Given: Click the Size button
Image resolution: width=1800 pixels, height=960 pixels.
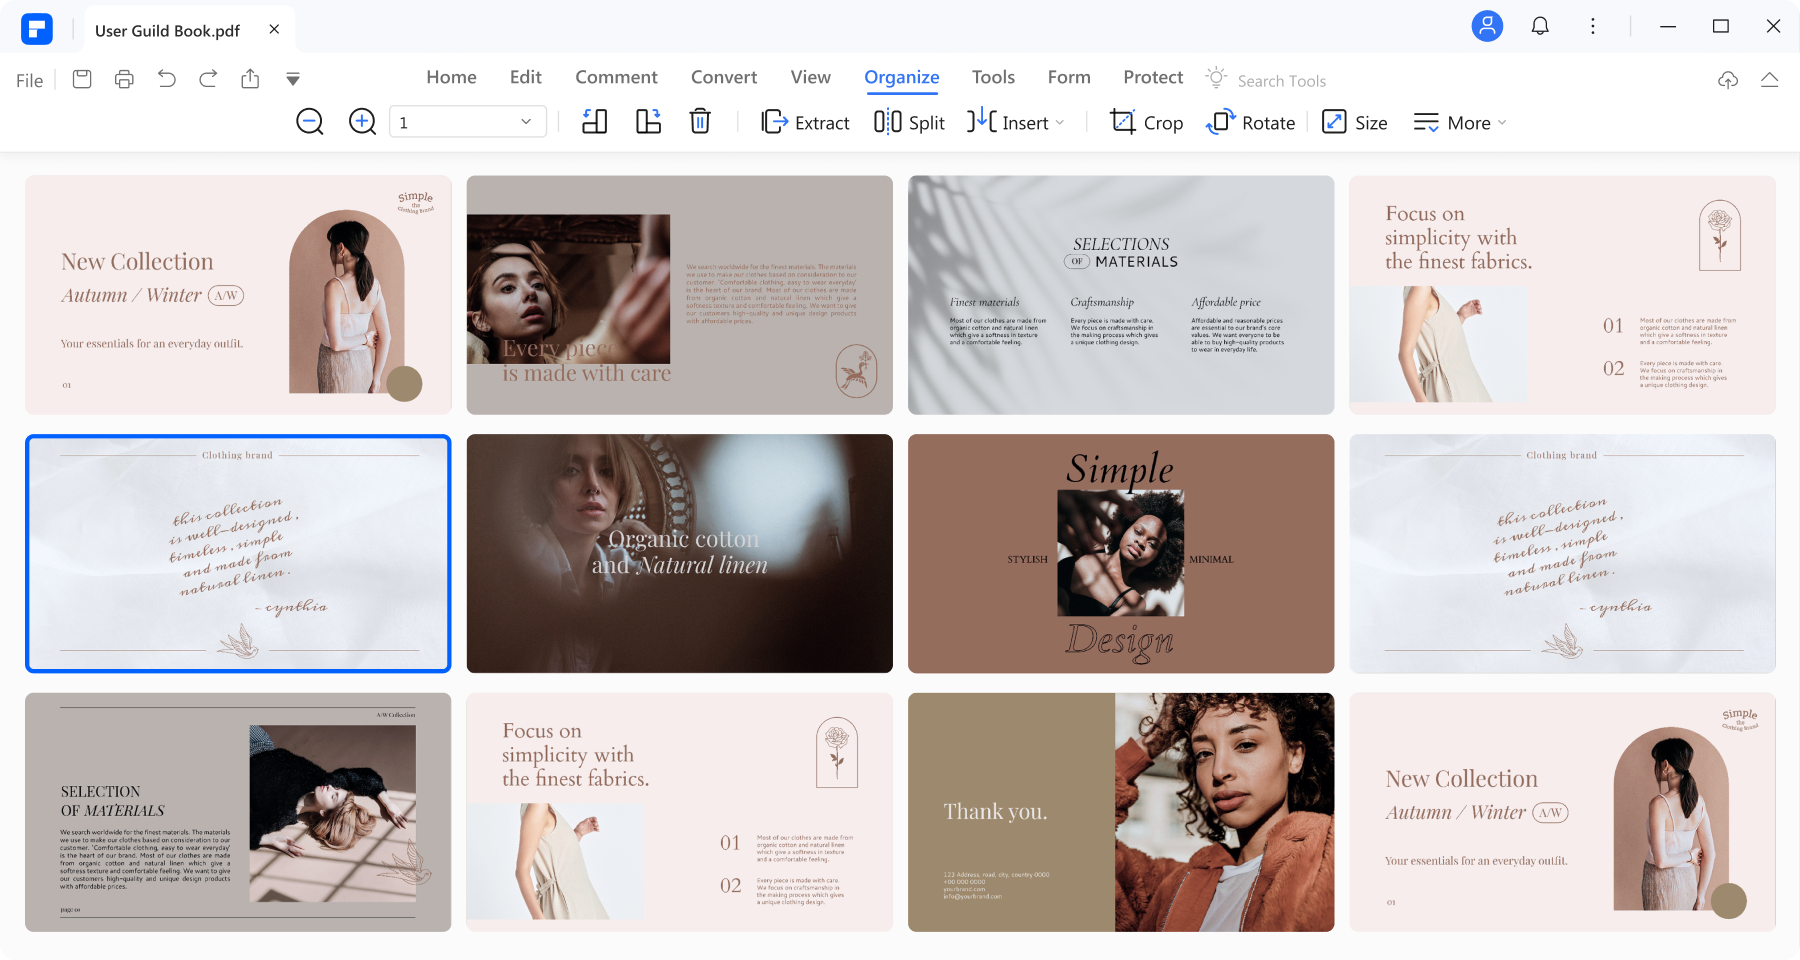Looking at the screenshot, I should pos(1355,122).
